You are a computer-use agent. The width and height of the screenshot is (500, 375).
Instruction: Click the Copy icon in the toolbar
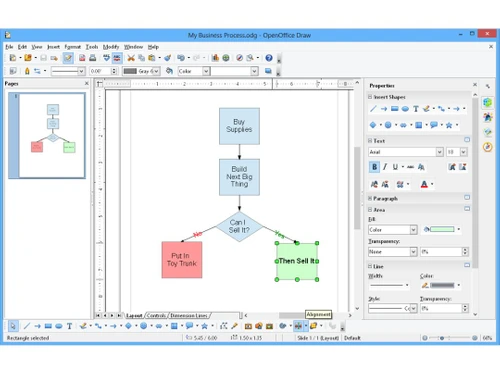pyautogui.click(x=141, y=58)
